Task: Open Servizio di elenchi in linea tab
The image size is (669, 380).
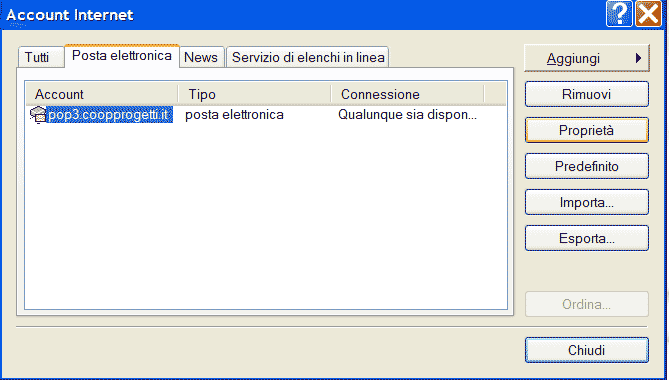Action: click(308, 57)
